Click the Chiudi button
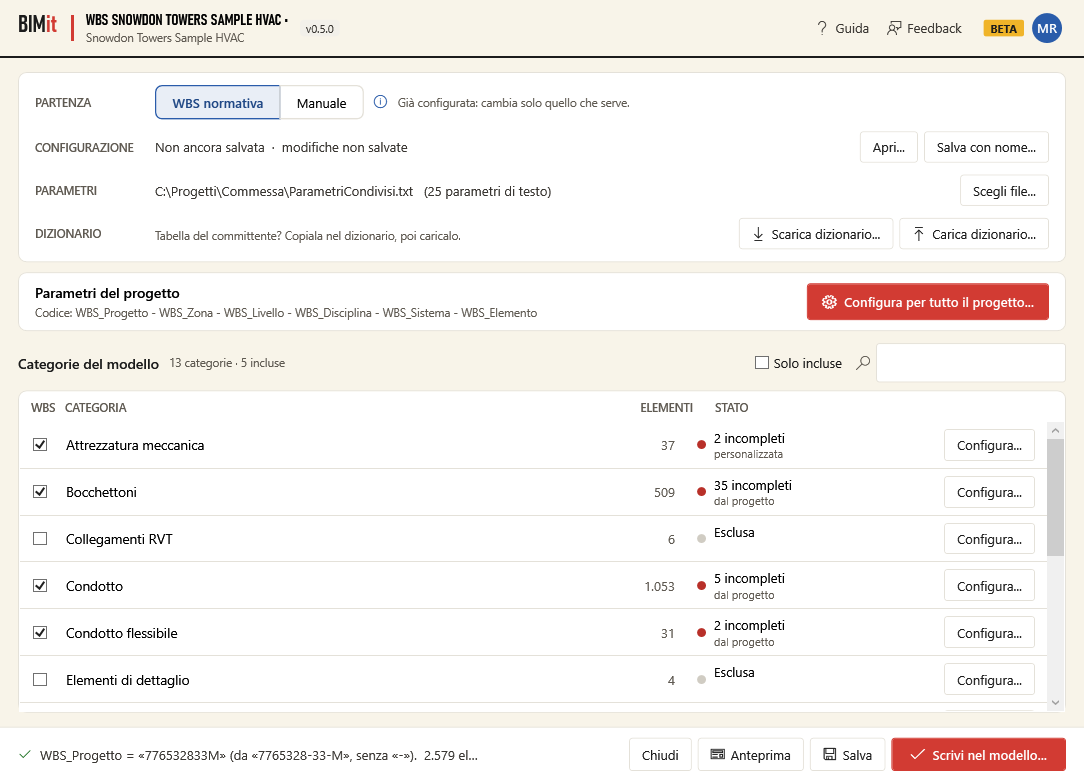Image resolution: width=1084 pixels, height=781 pixels. tap(660, 755)
